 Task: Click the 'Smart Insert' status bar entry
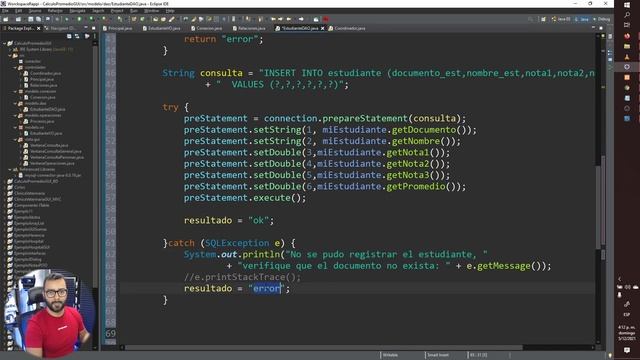438,355
